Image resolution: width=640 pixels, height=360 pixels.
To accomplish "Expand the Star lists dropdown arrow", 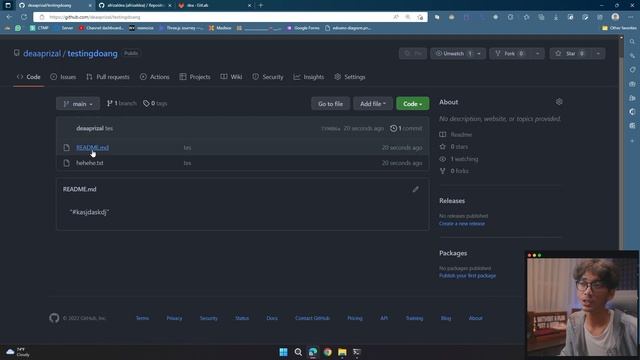I will tap(598, 53).
